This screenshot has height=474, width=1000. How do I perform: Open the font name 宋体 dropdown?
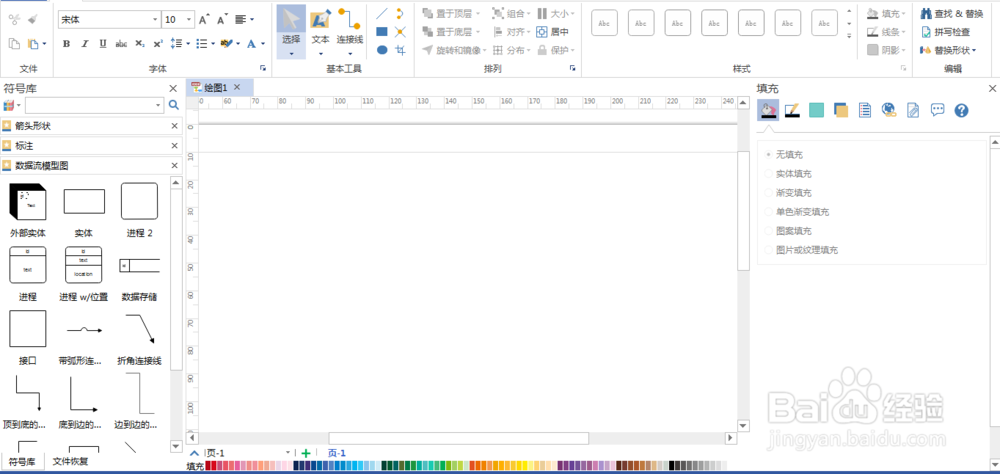[x=155, y=20]
